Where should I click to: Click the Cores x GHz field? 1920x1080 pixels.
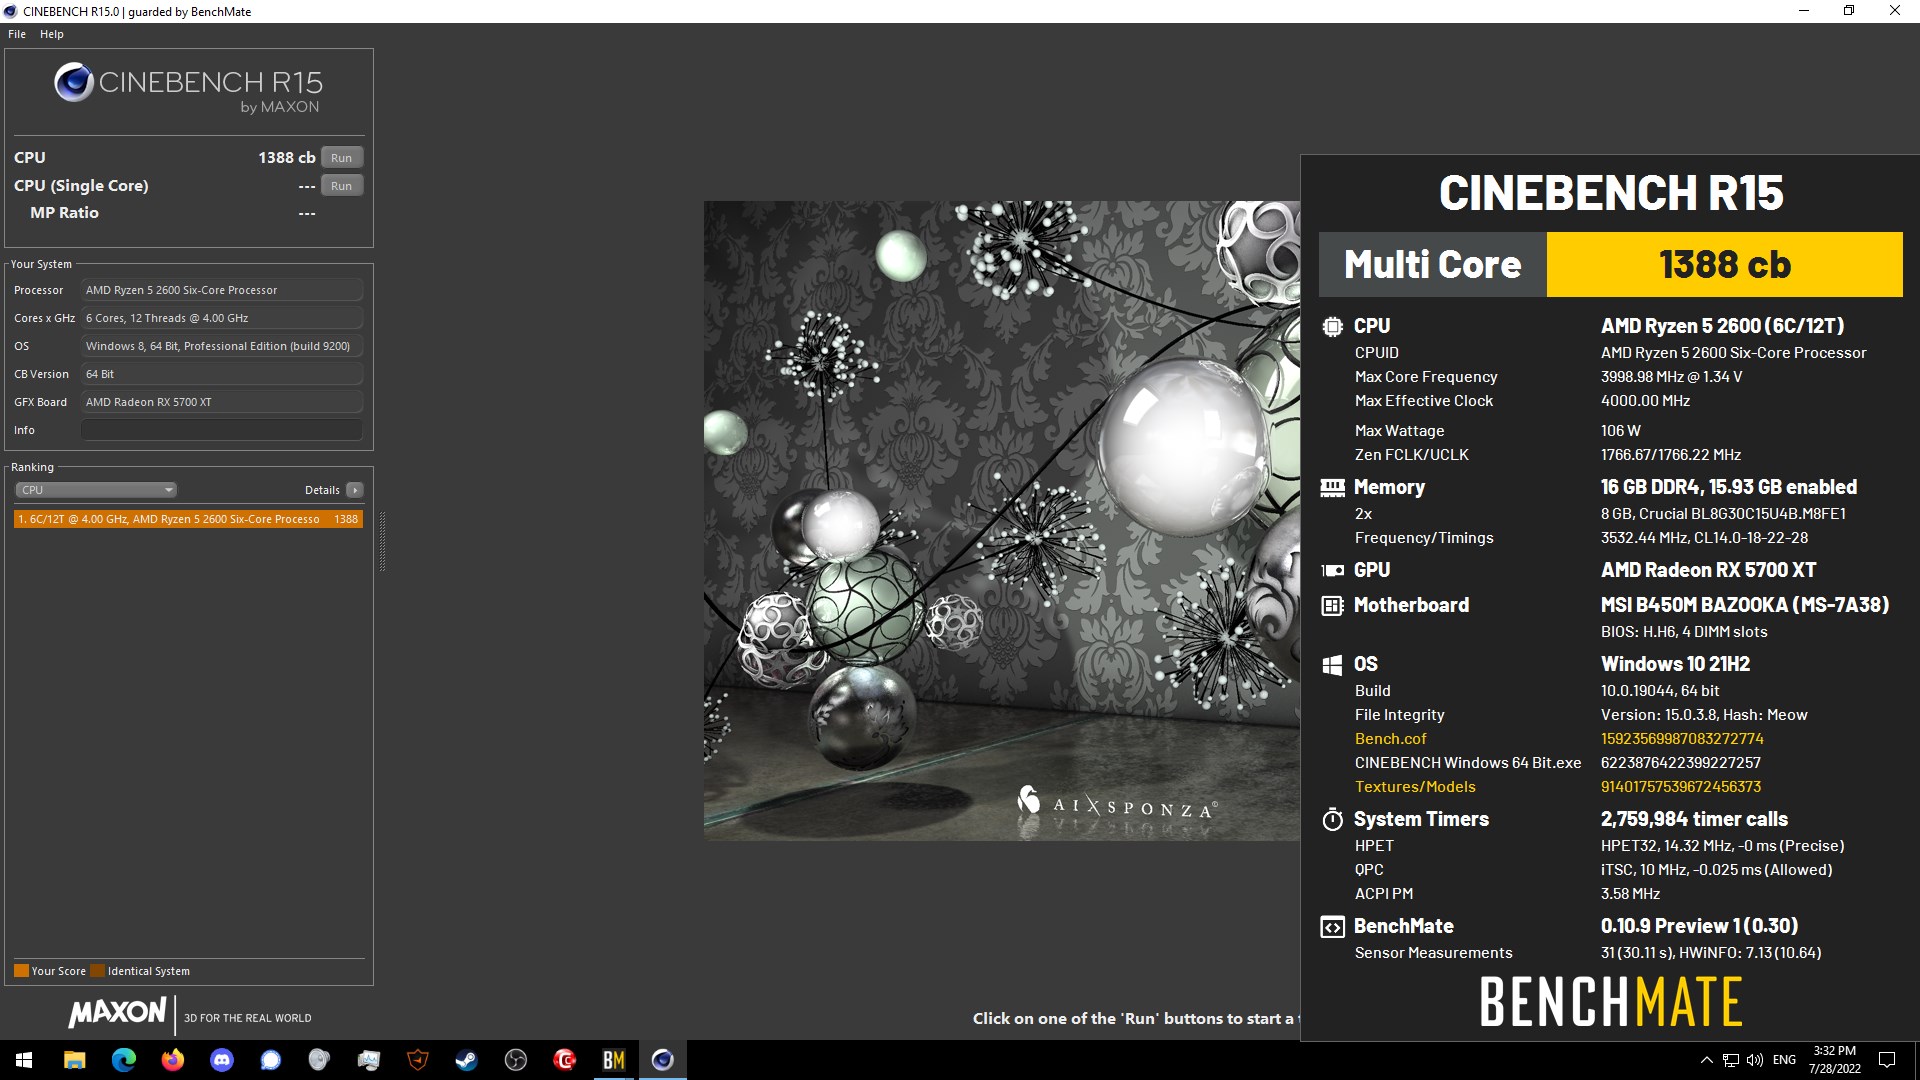tap(222, 318)
